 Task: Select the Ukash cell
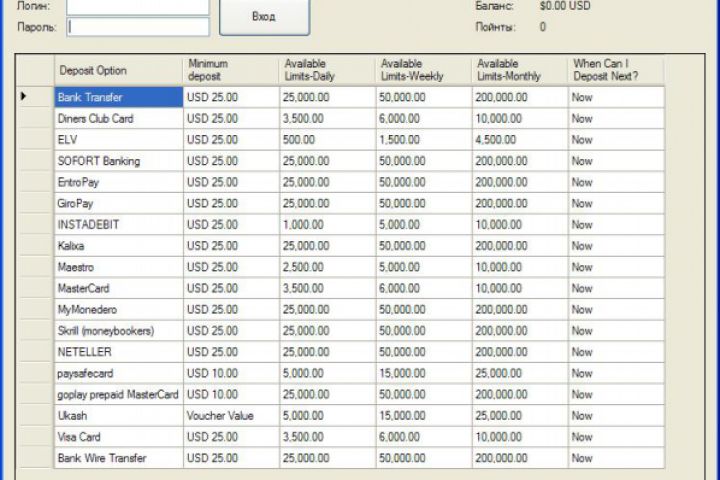point(118,416)
